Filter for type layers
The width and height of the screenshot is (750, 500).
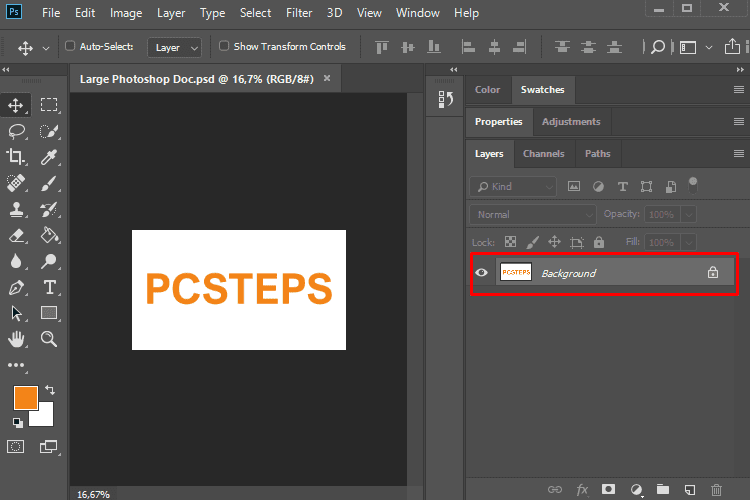[x=622, y=186]
